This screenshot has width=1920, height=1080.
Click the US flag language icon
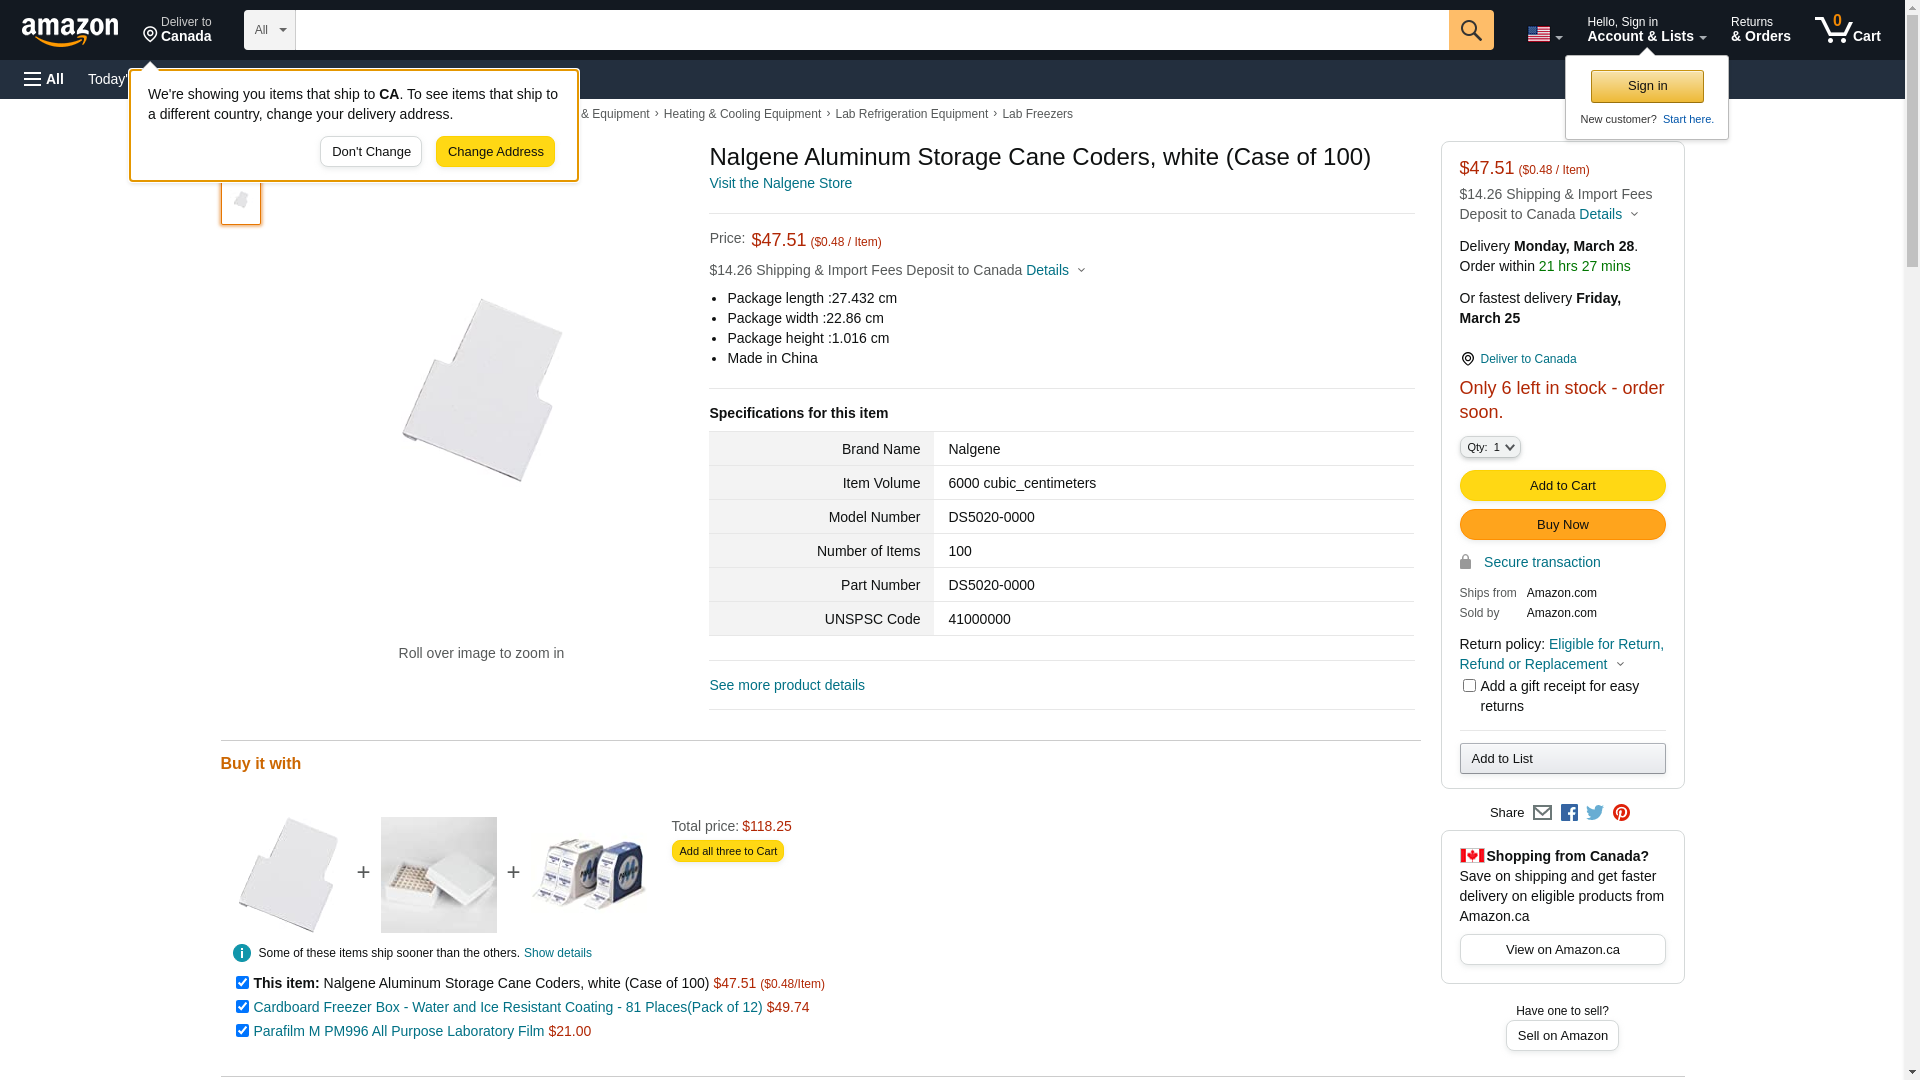(x=1544, y=34)
